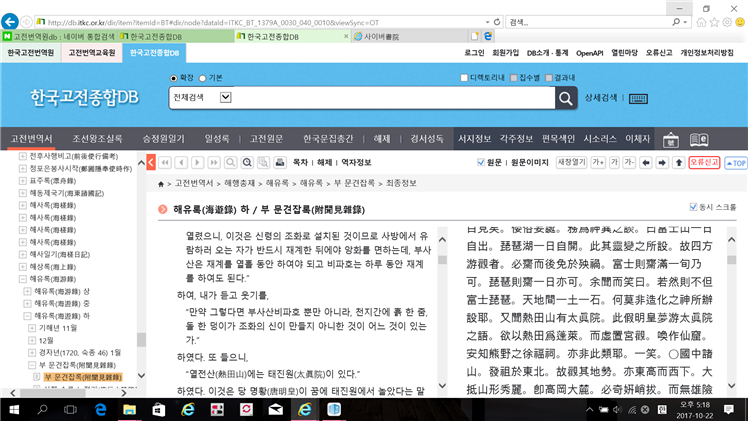This screenshot has width=748, height=421.
Task: Click the dark magnifier icon in the document toolbar
Action: click(247, 163)
